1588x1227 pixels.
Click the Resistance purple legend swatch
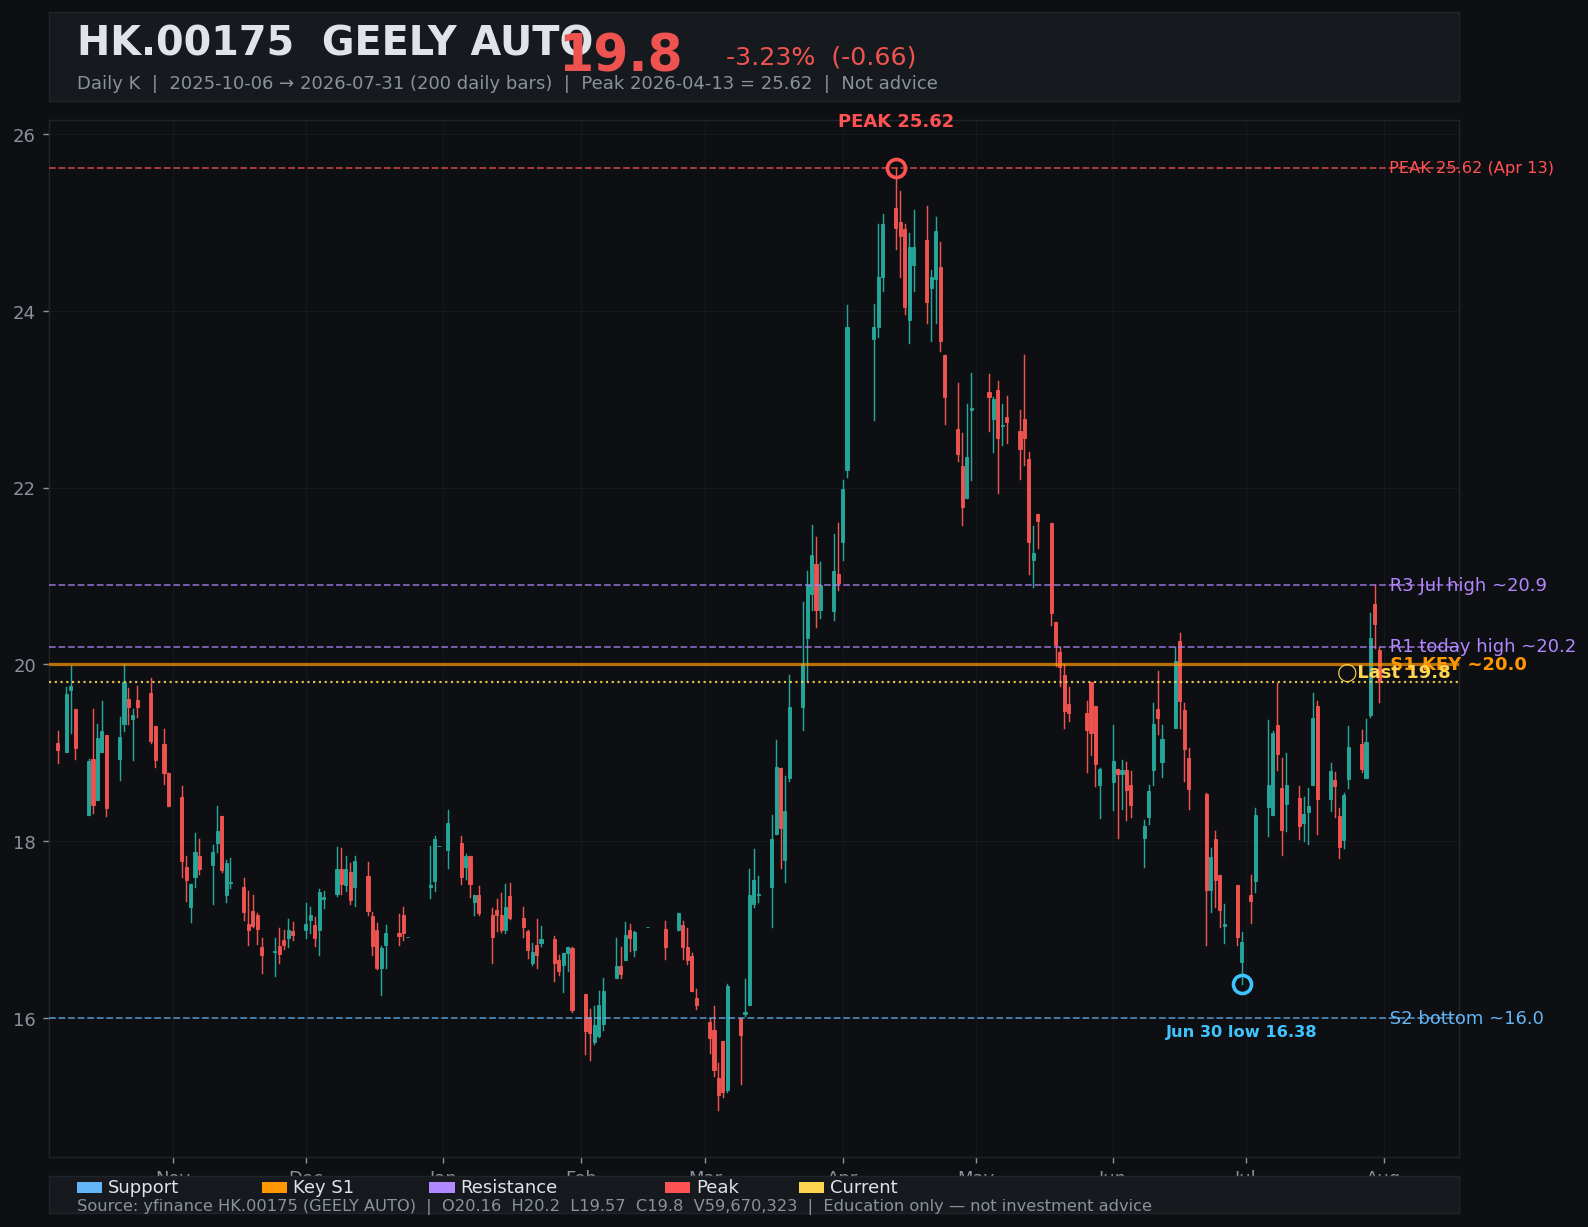(442, 1187)
